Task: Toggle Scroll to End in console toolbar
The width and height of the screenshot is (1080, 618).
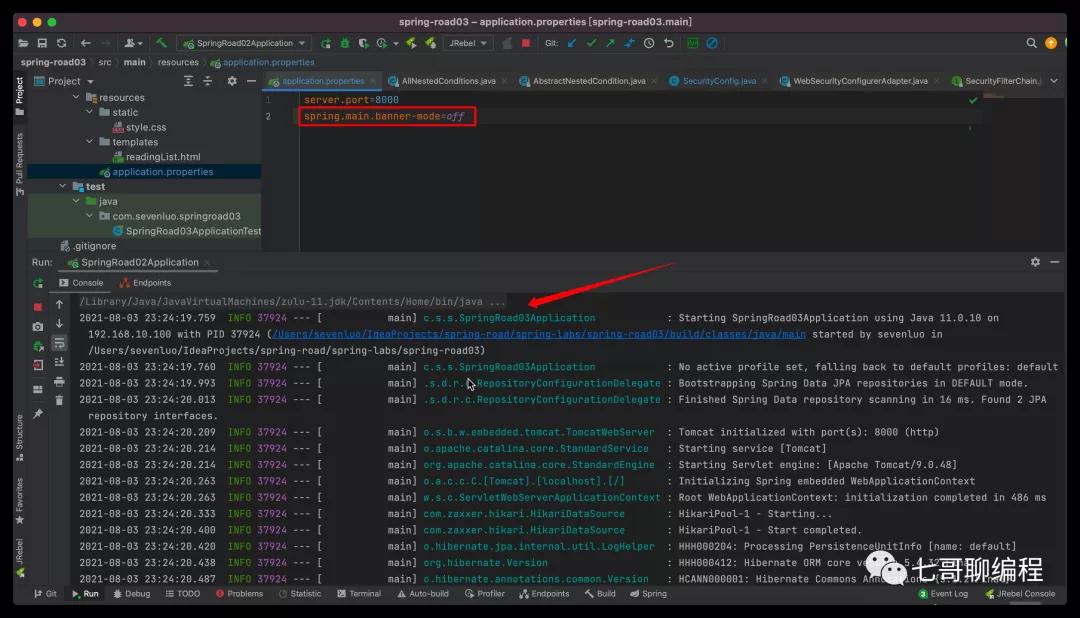Action: click(x=59, y=362)
